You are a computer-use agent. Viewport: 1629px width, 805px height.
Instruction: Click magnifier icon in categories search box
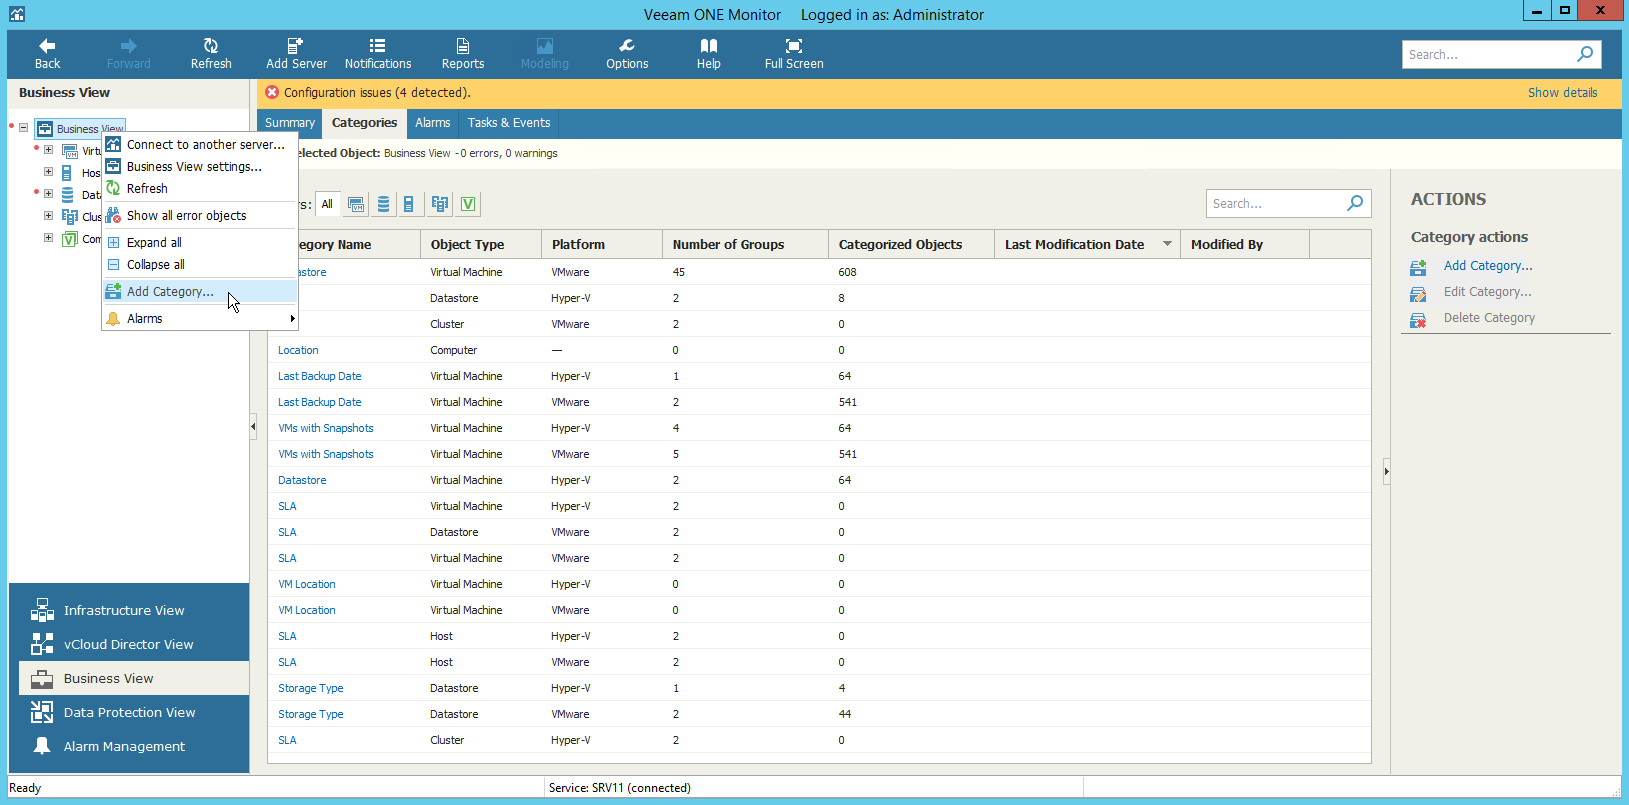1355,203
